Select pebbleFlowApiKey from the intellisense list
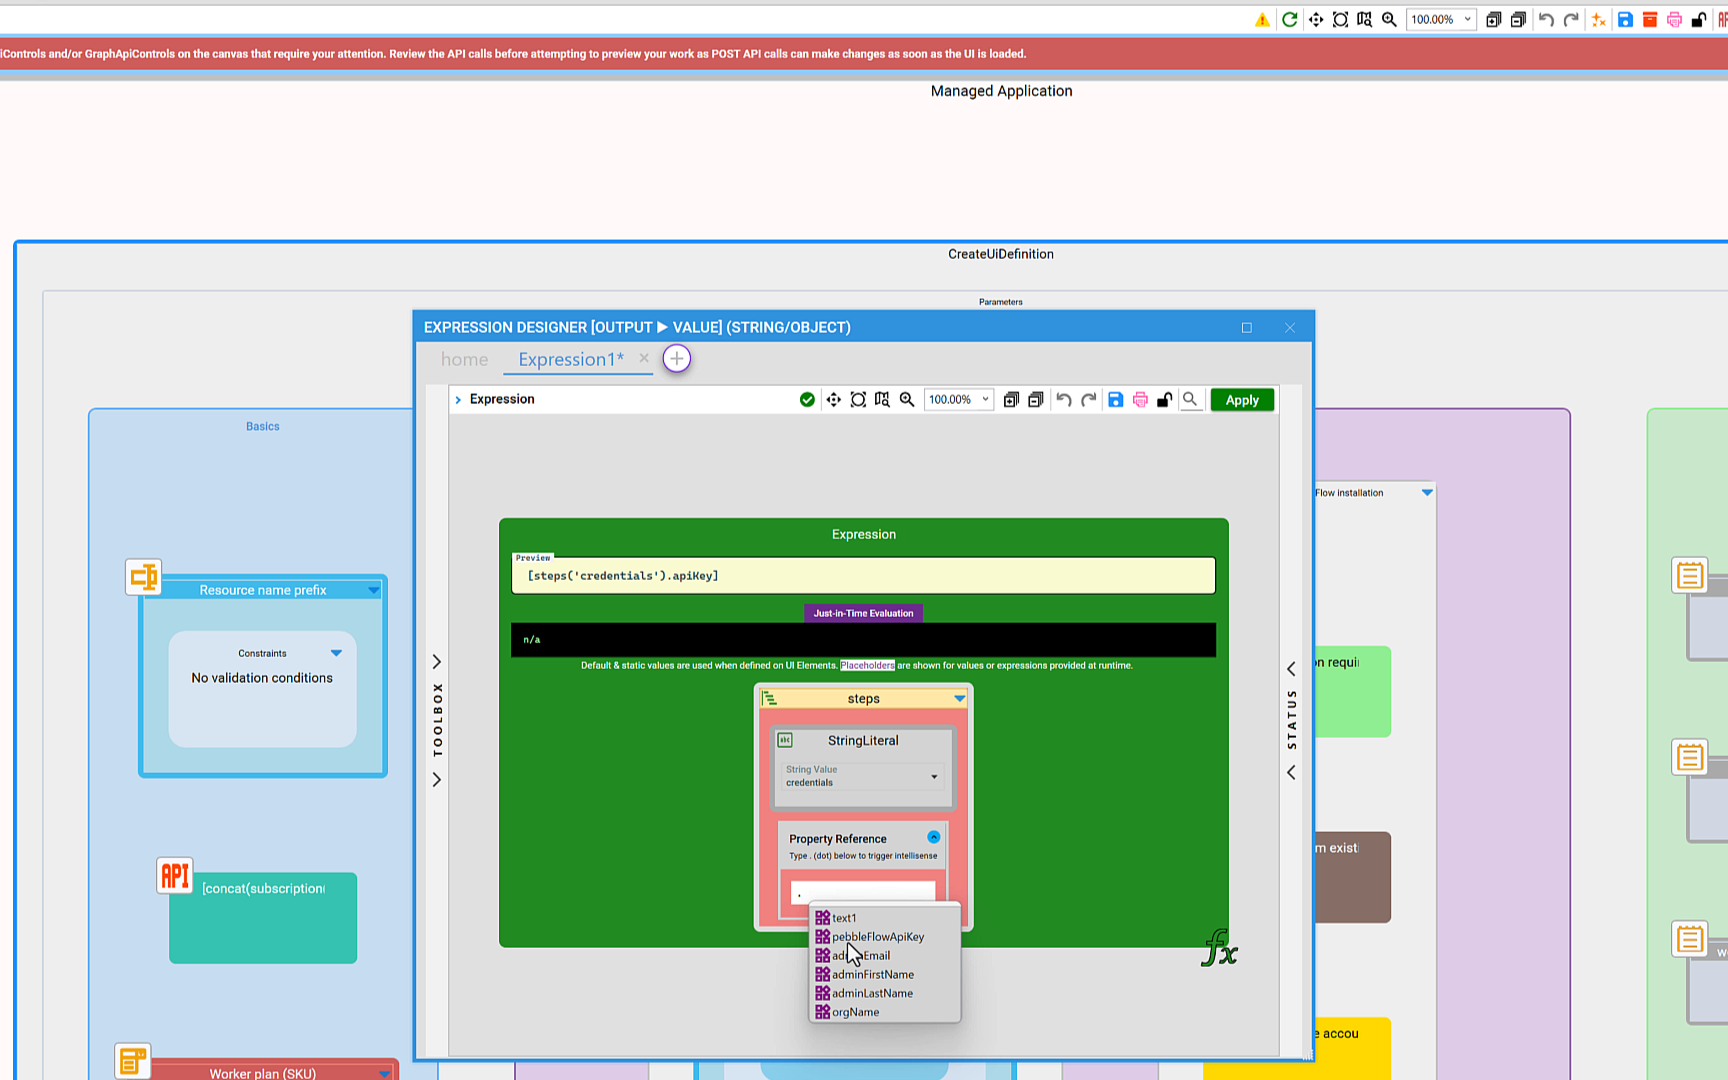The height and width of the screenshot is (1080, 1728). tap(878, 937)
